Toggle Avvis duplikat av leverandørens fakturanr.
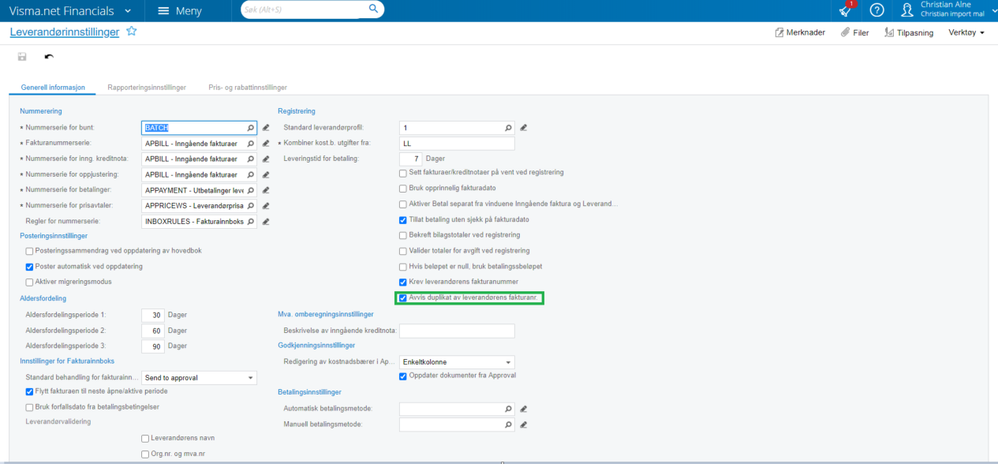998x464 pixels. [x=402, y=297]
